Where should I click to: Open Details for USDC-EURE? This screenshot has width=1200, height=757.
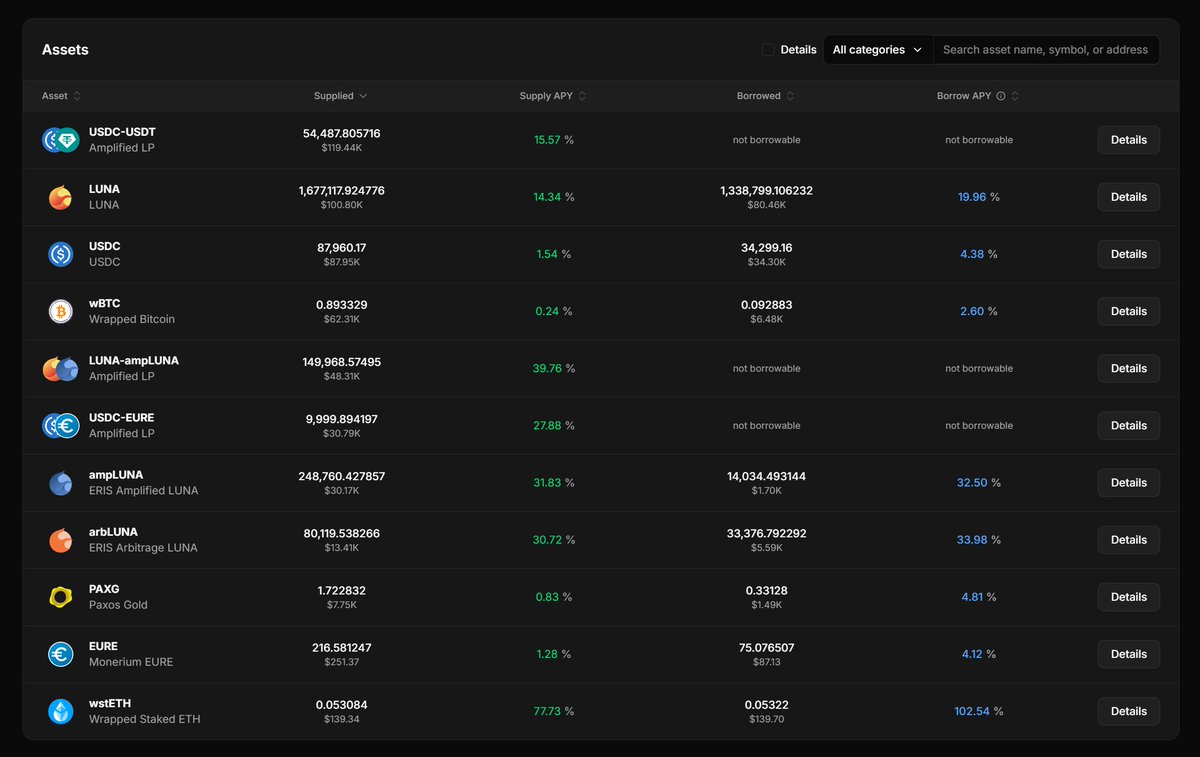(x=1128, y=425)
